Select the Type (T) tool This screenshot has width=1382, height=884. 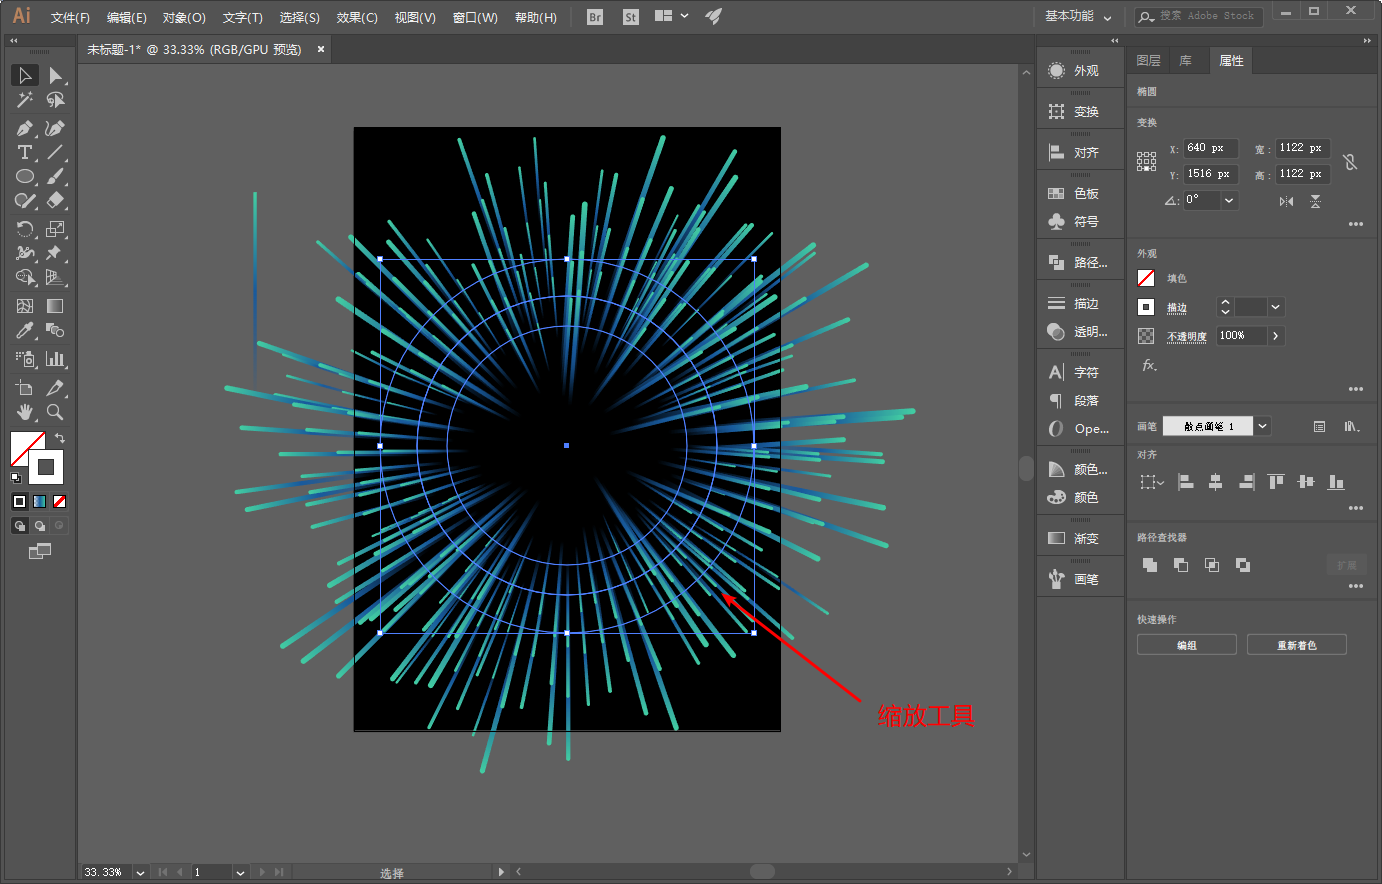[24, 152]
